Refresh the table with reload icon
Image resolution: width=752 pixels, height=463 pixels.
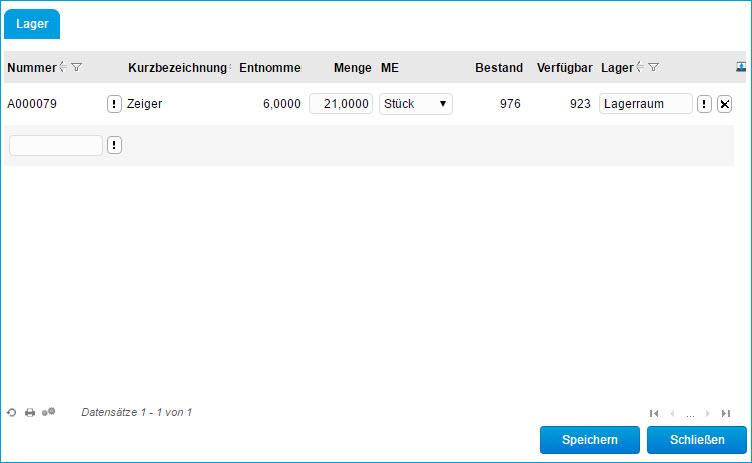(x=12, y=413)
